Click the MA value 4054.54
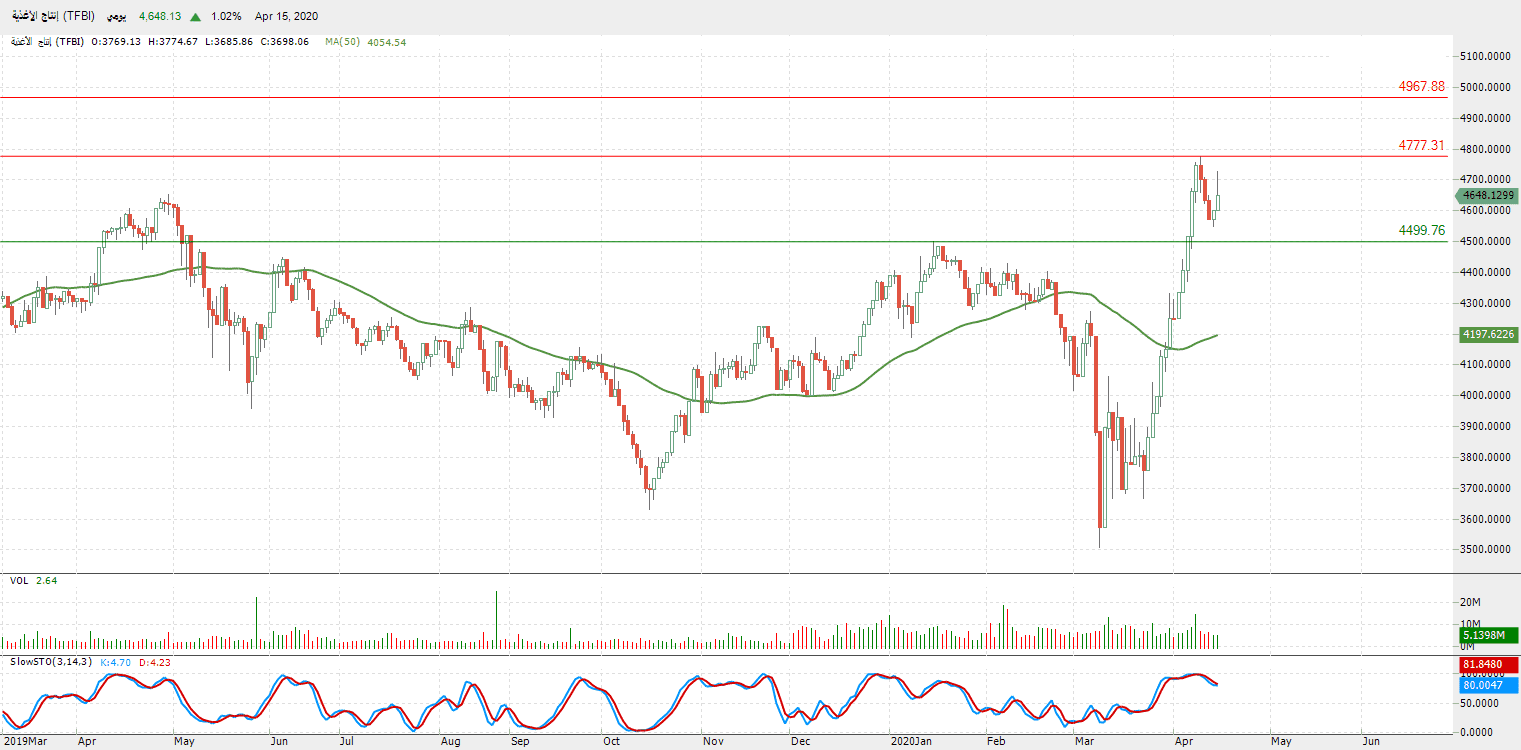Viewport: 1521px width, 750px height. (x=385, y=42)
